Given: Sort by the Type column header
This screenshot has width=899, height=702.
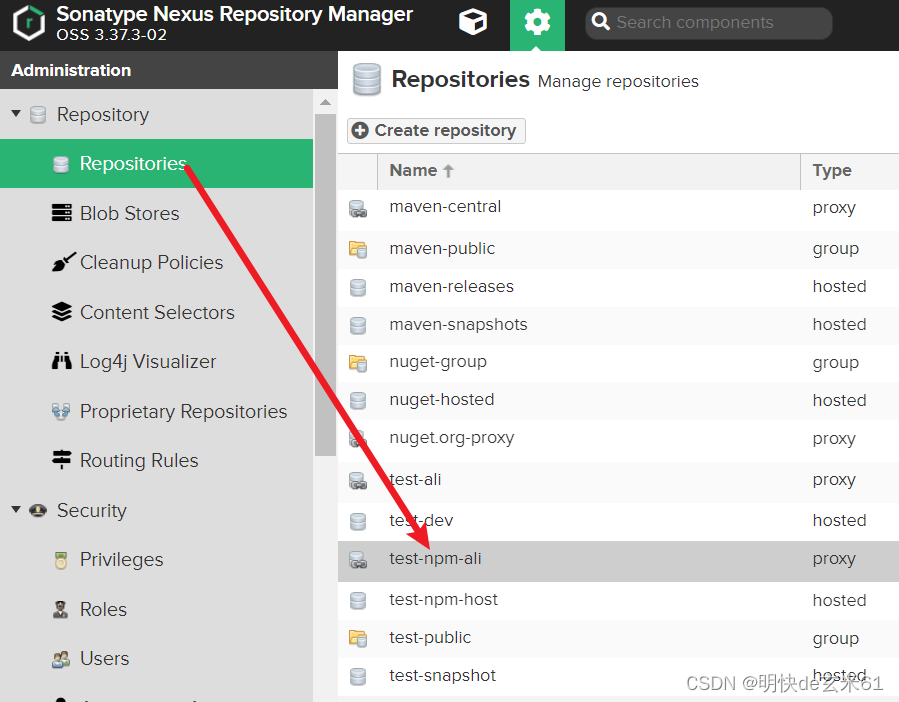Looking at the screenshot, I should 850,171.
